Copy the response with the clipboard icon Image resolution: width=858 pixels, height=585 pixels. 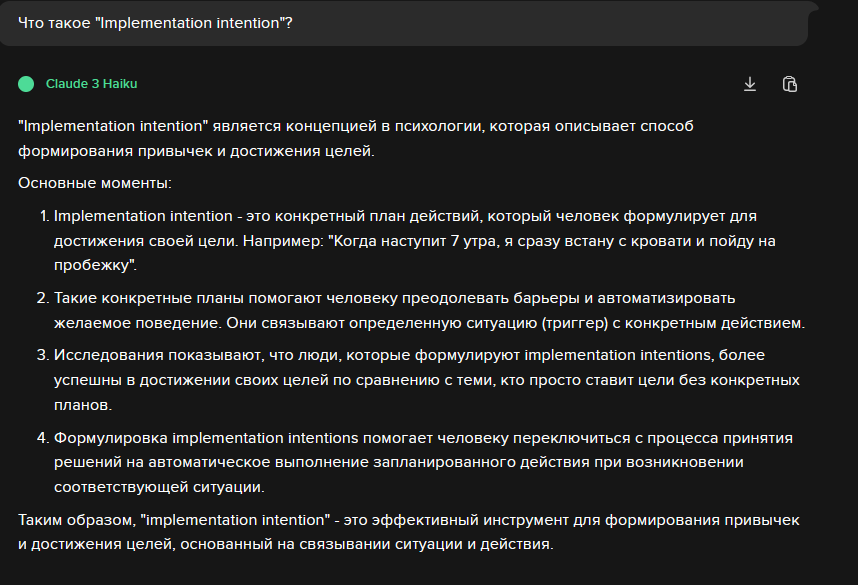click(790, 84)
